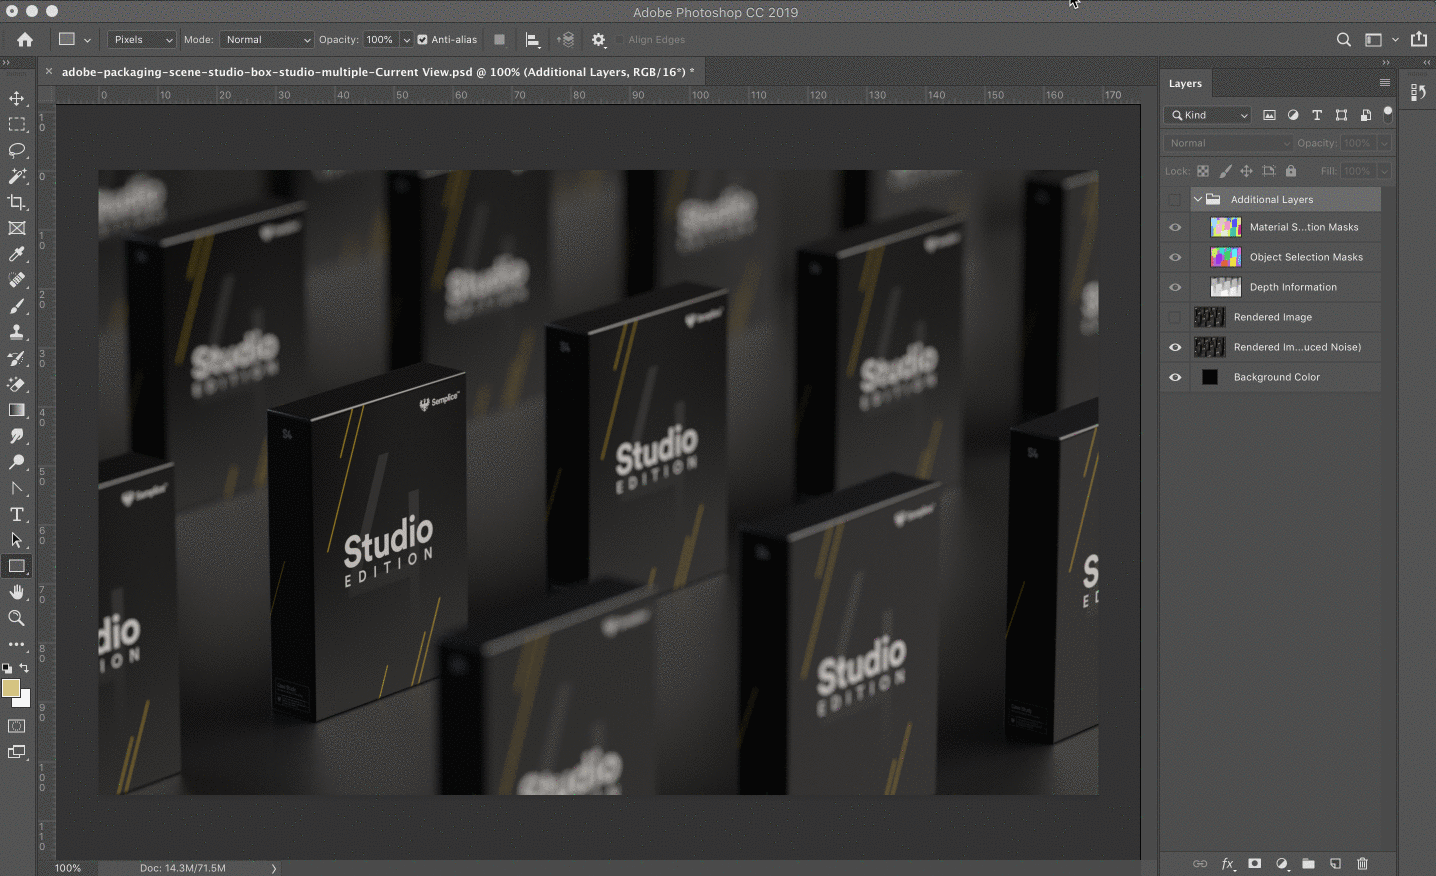Hide the Depth Information layer

point(1175,287)
